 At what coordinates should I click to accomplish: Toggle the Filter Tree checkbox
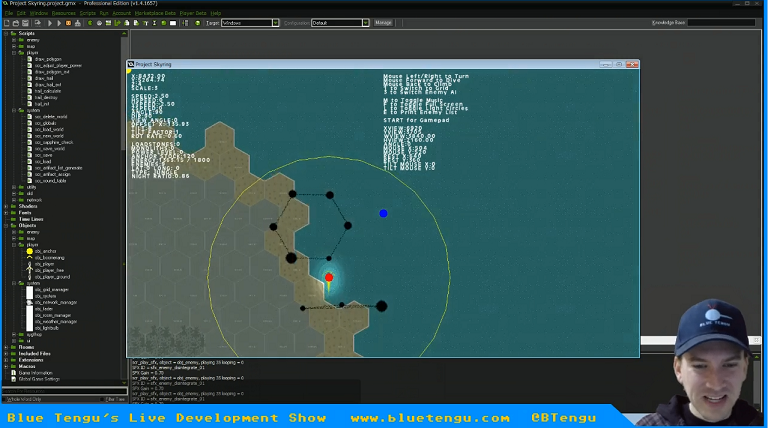pyautogui.click(x=103, y=399)
